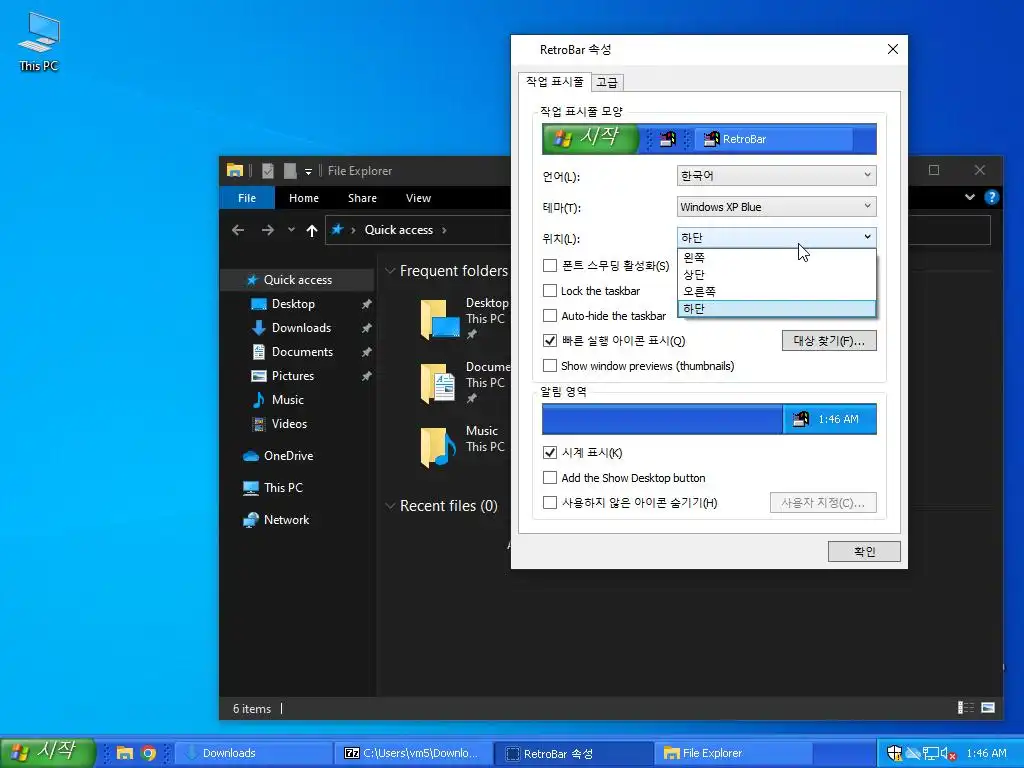
Task: Go up one folder level
Action: (x=312, y=230)
